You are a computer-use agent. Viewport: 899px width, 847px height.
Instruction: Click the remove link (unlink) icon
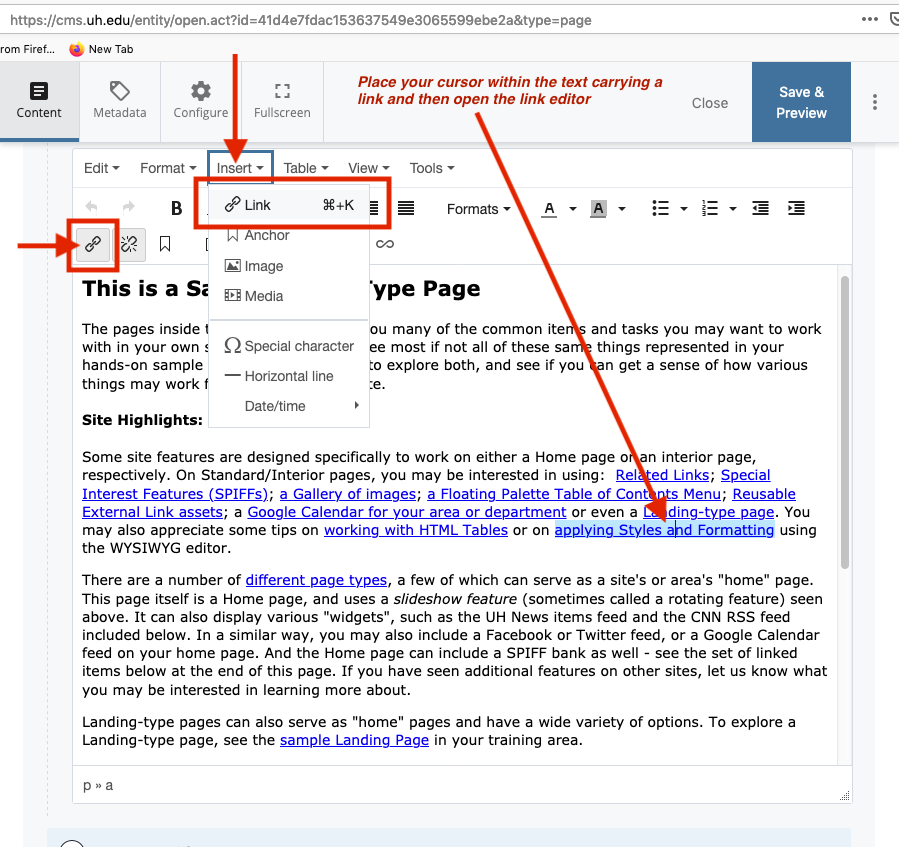(129, 244)
